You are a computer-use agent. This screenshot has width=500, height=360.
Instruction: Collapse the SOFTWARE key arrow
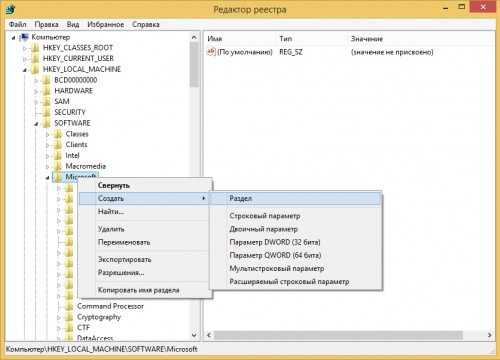(x=36, y=124)
